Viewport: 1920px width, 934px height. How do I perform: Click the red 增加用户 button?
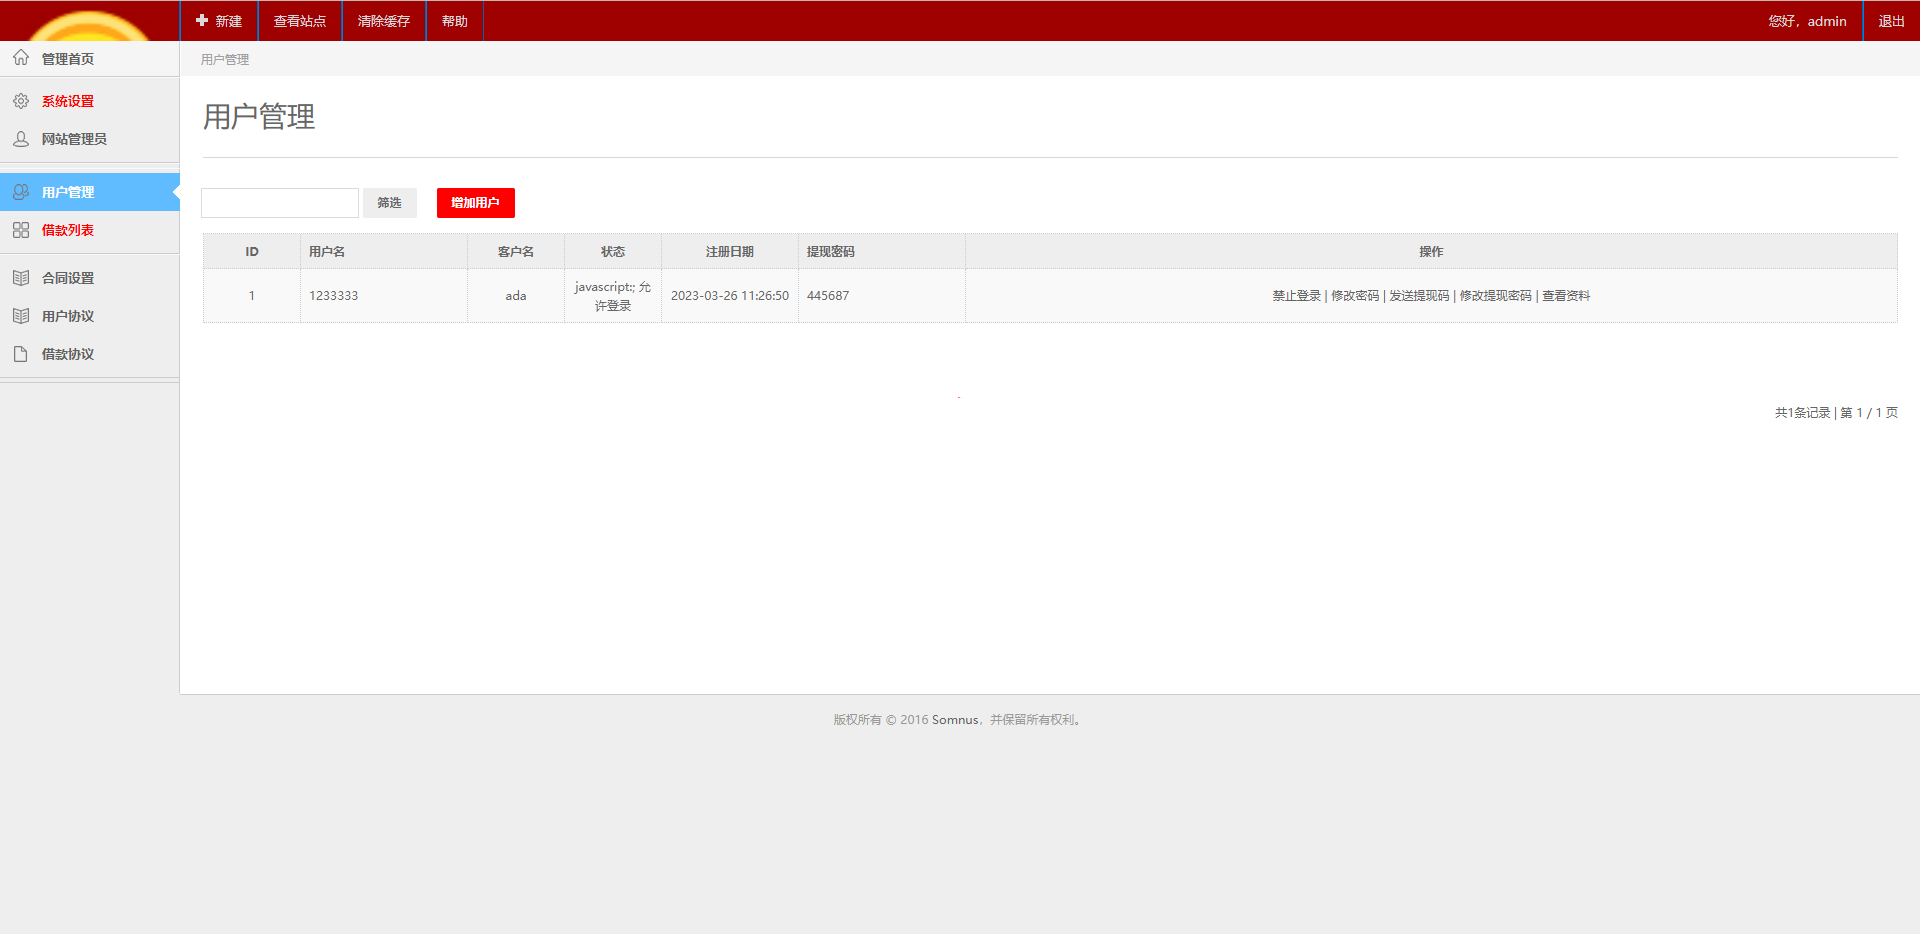tap(475, 203)
